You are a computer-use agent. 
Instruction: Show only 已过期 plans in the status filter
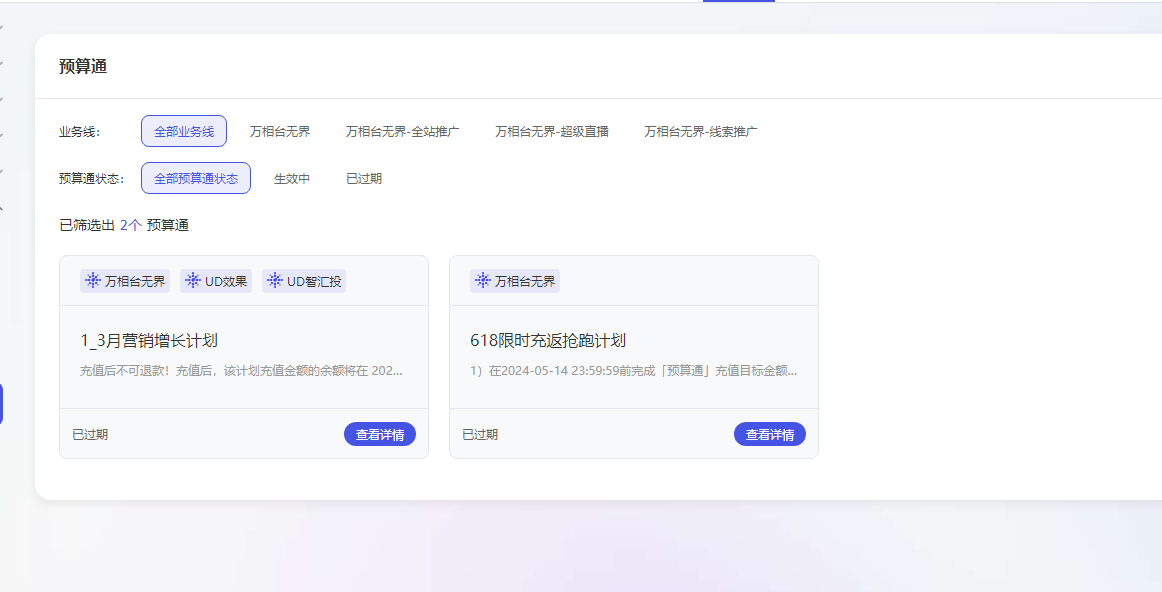[364, 178]
